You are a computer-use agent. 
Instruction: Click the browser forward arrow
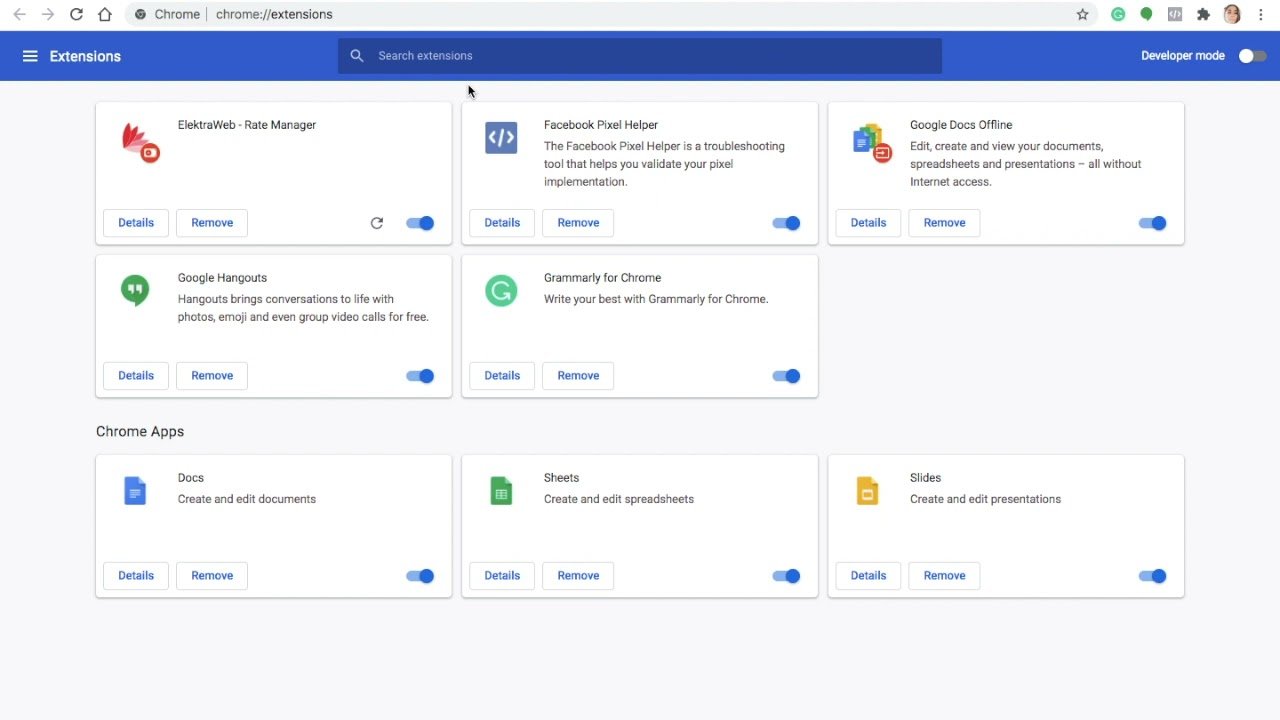click(47, 14)
